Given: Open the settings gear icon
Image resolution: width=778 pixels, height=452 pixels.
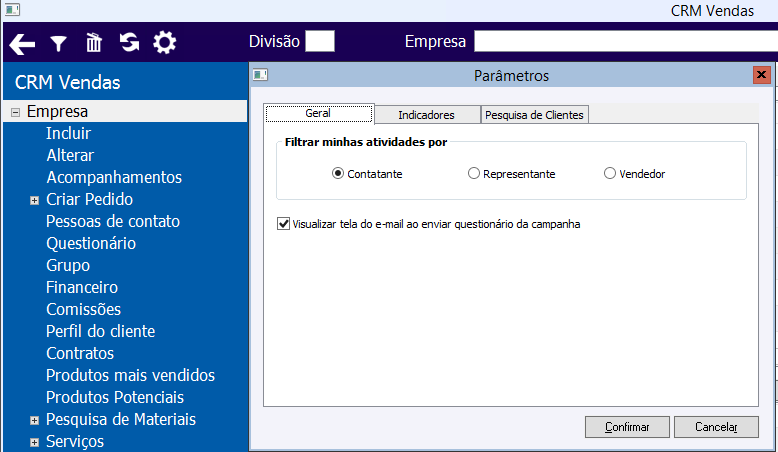Looking at the screenshot, I should pyautogui.click(x=164, y=43).
